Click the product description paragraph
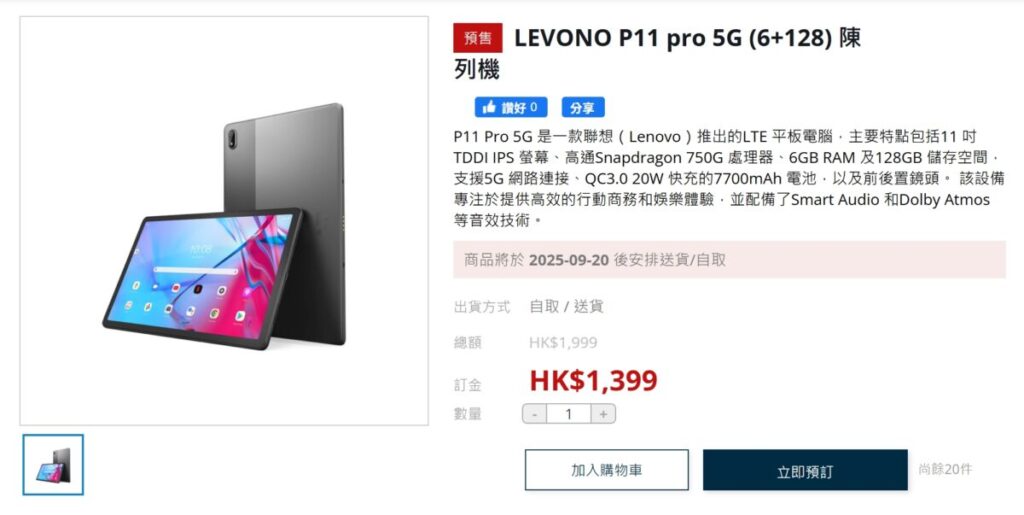The width and height of the screenshot is (1024, 515). [729, 178]
